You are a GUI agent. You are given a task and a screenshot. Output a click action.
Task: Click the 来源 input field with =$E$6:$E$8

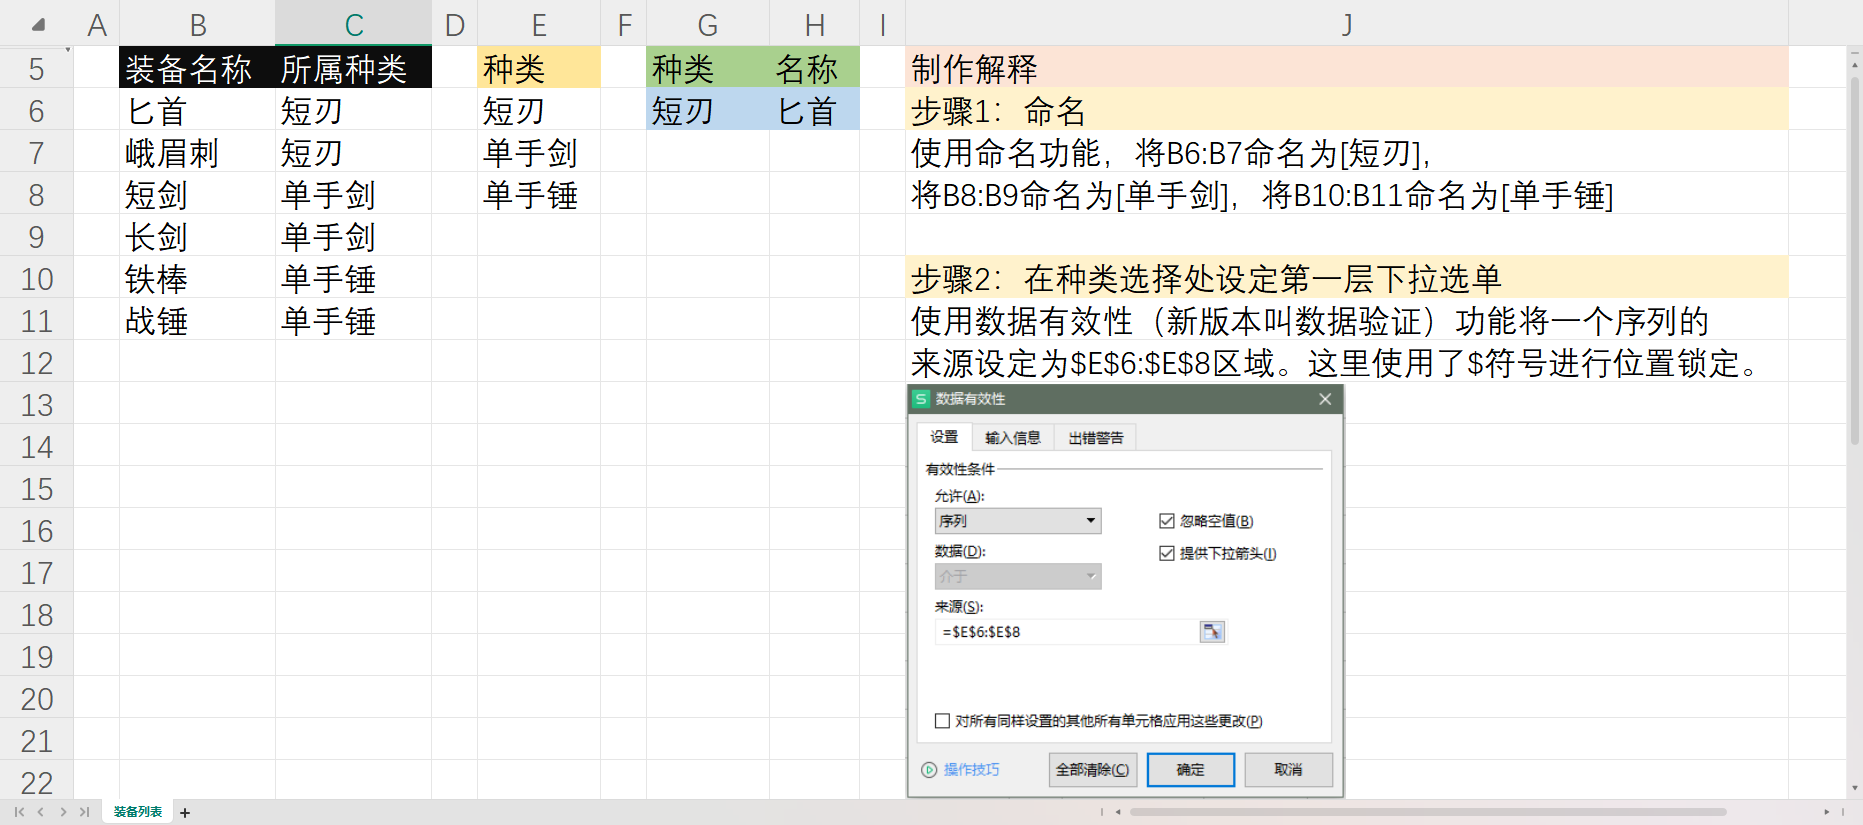[x=1065, y=632]
